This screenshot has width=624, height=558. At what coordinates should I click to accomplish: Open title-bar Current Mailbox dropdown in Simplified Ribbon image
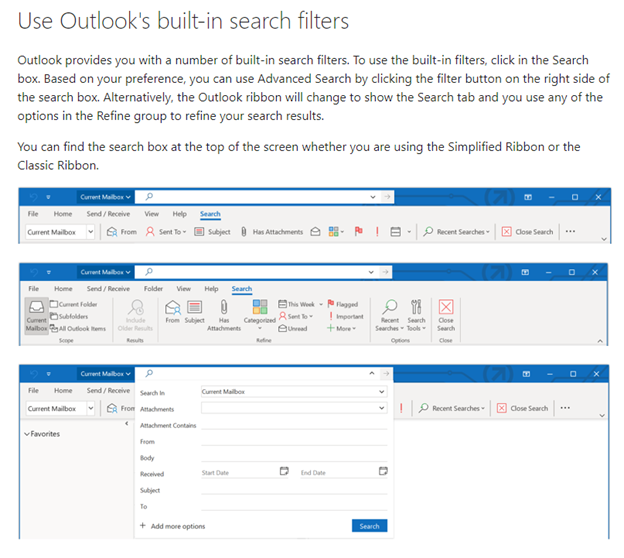pyautogui.click(x=105, y=197)
